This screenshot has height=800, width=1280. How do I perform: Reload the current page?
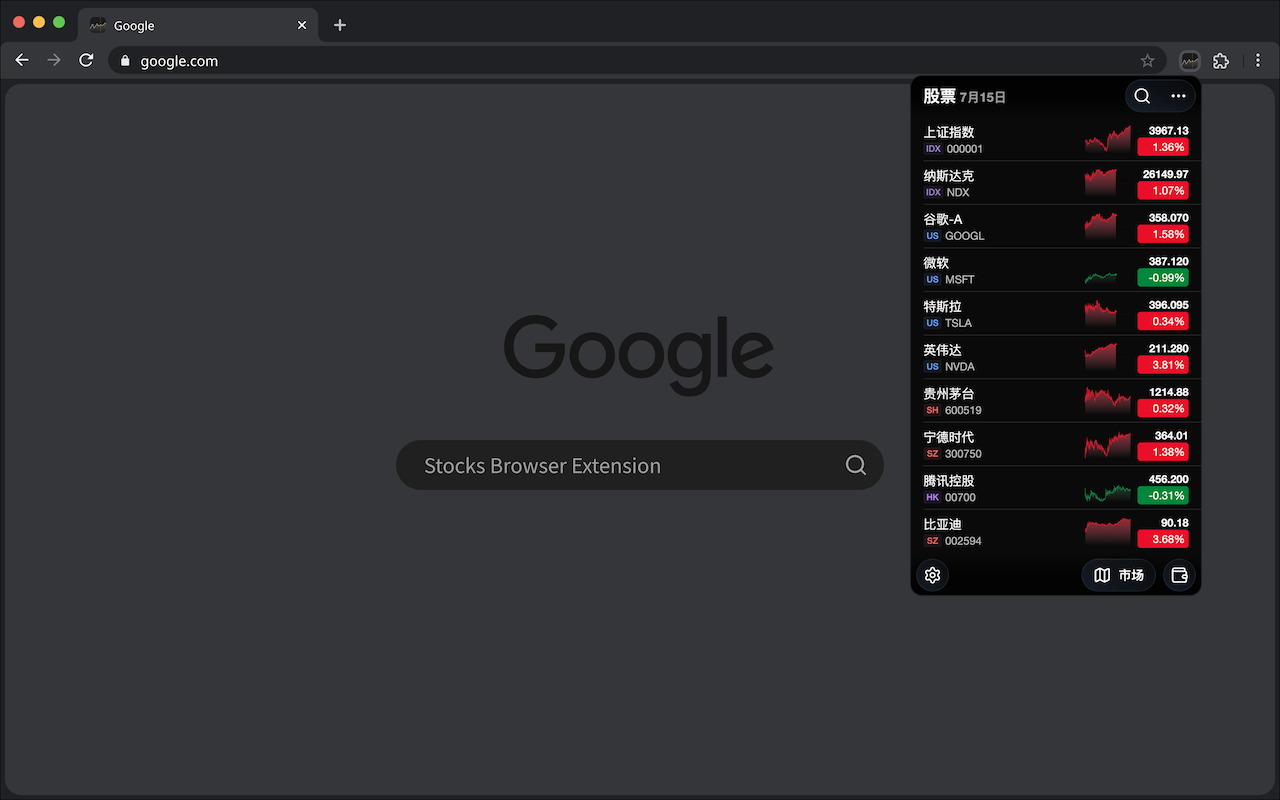(86, 60)
